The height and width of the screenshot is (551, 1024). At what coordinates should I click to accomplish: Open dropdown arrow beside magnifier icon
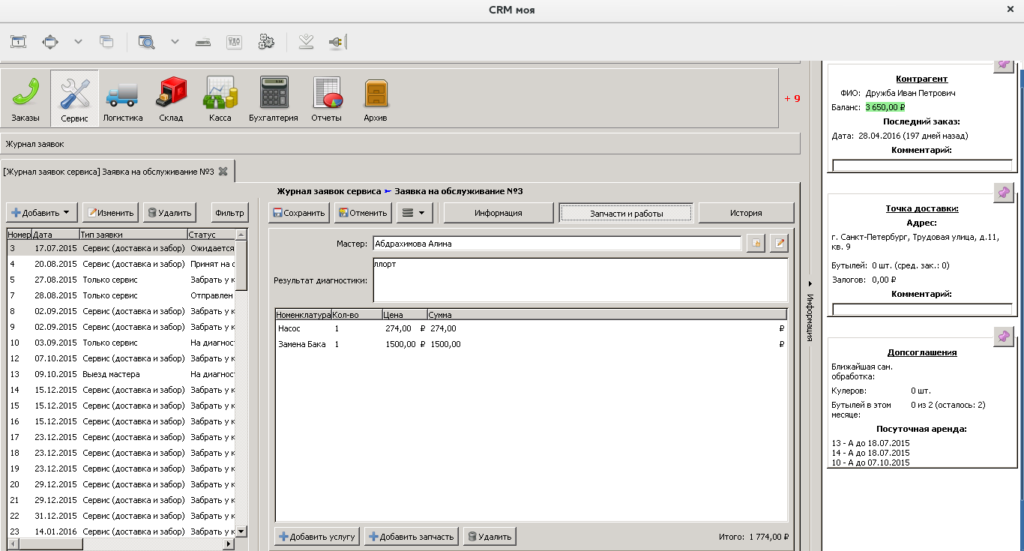point(174,42)
